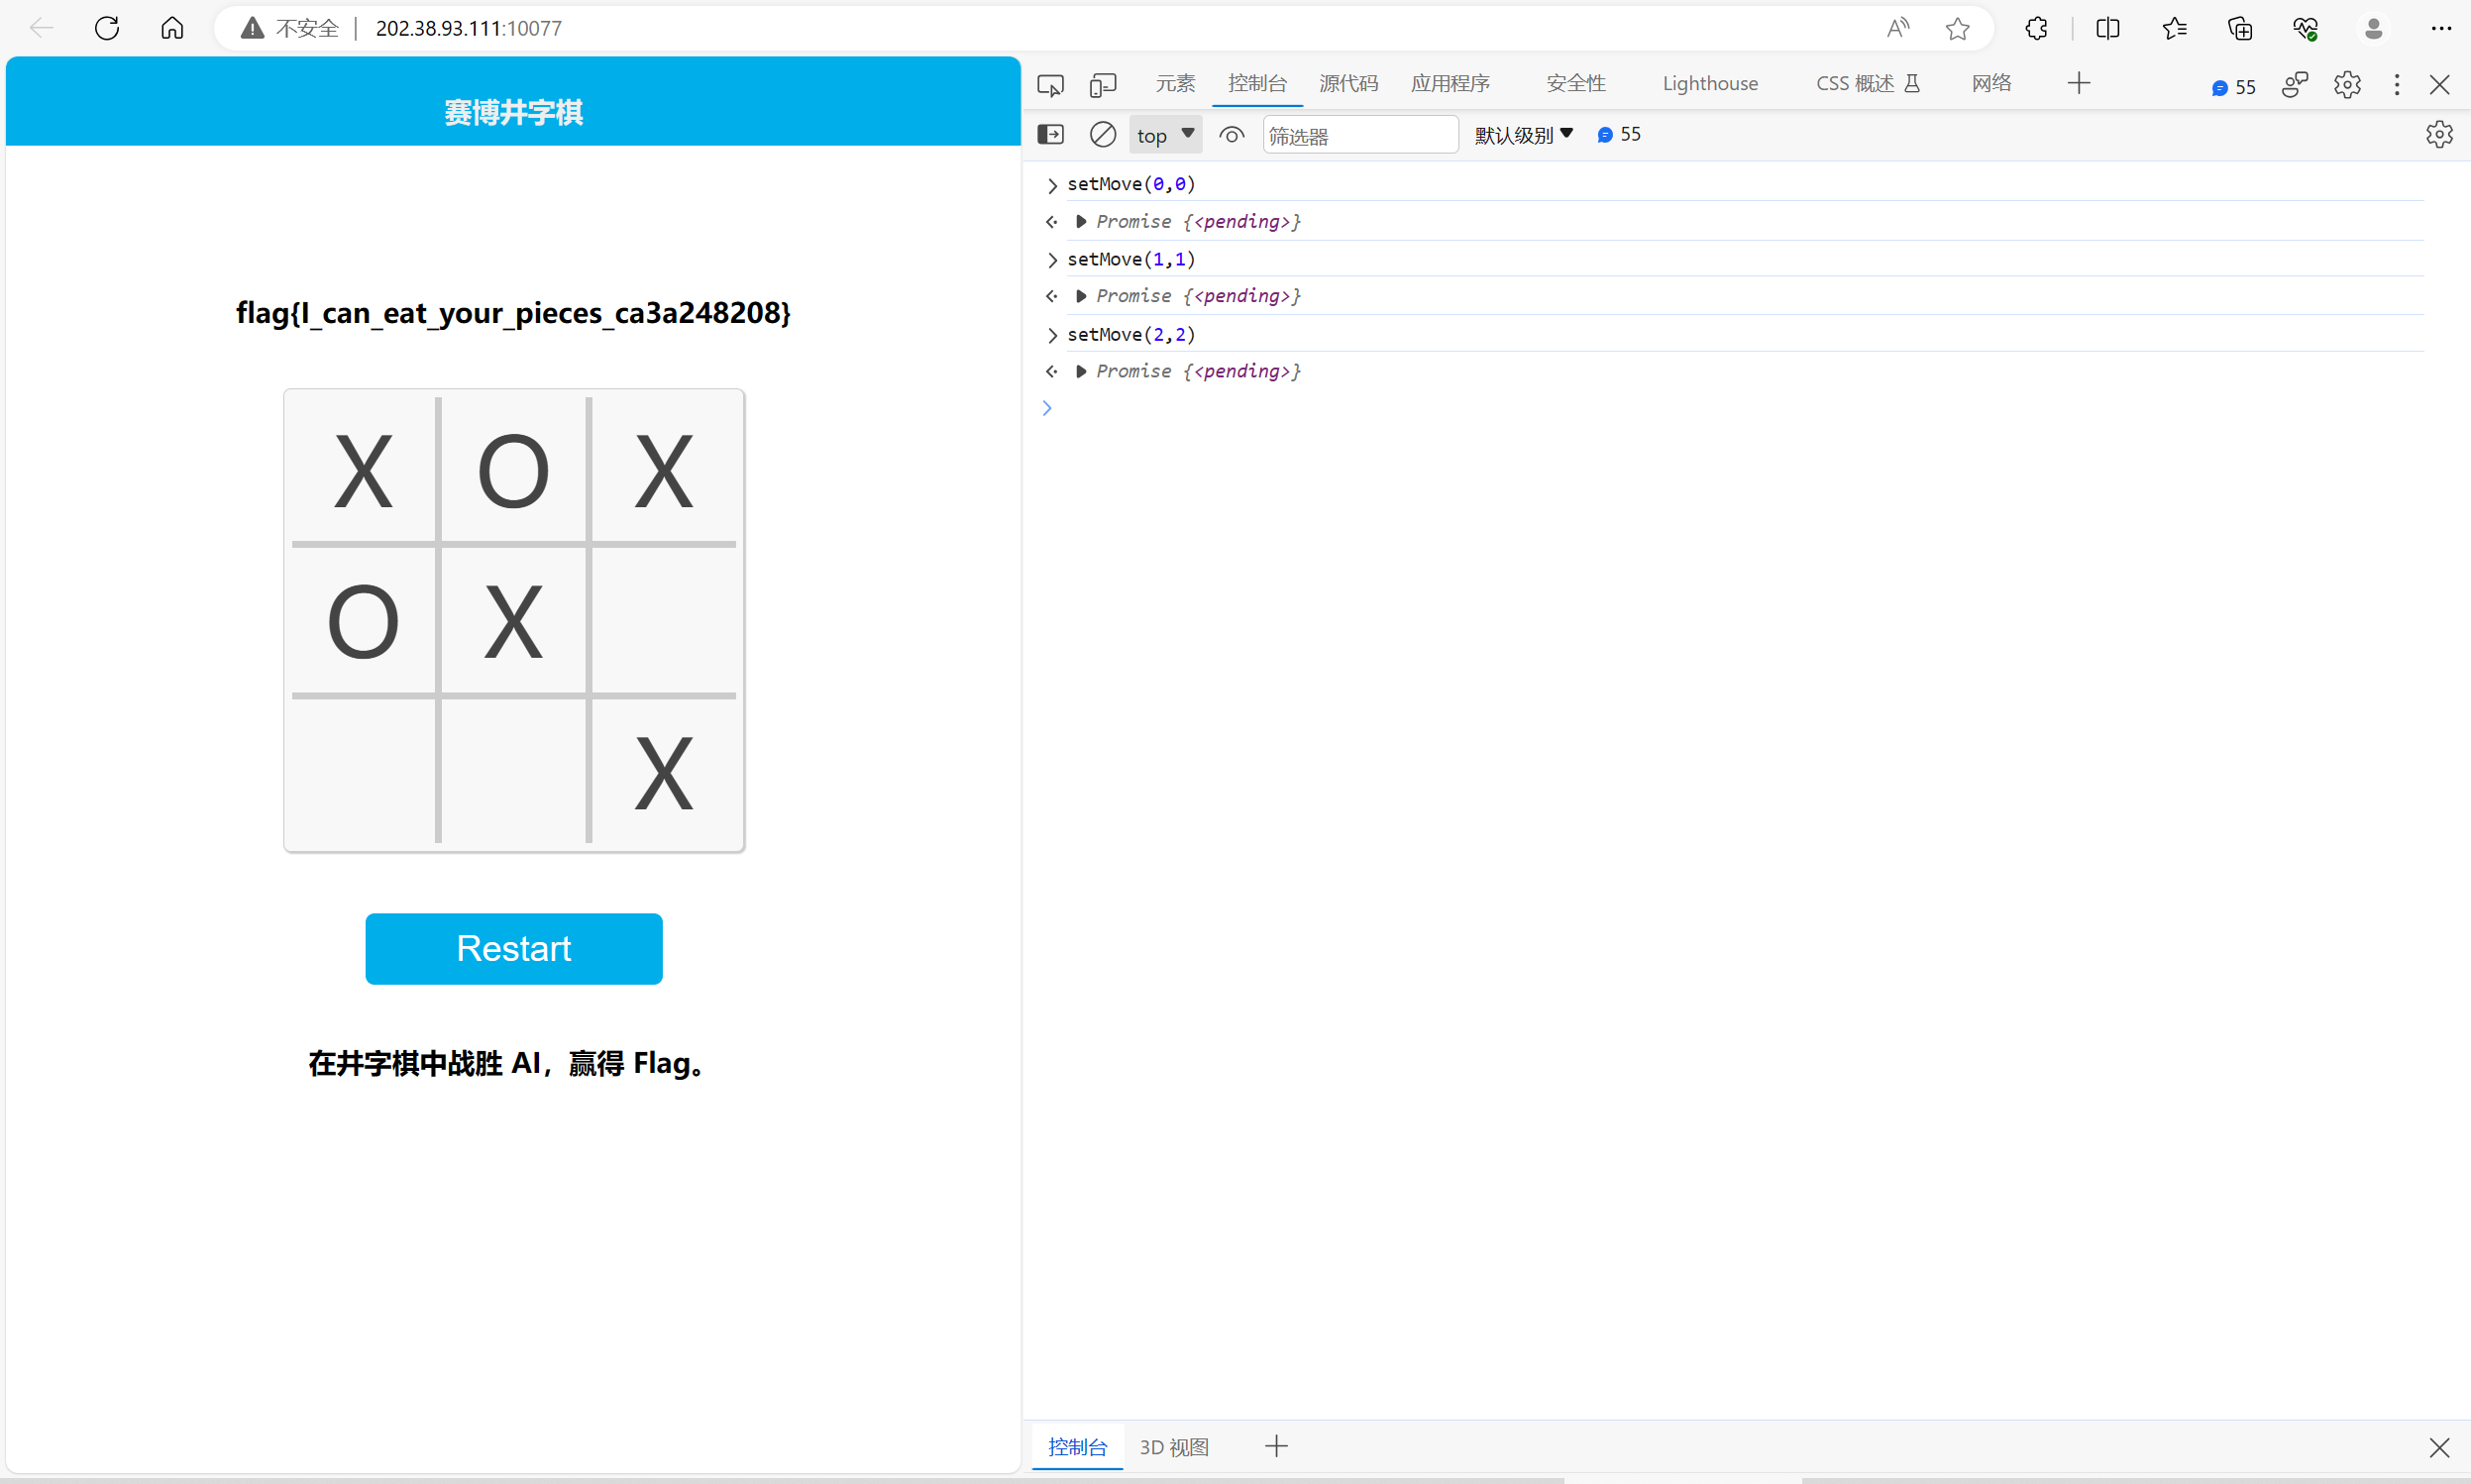This screenshot has width=2471, height=1484.
Task: Select the 默认级别 log filter dropdown
Action: [x=1522, y=133]
